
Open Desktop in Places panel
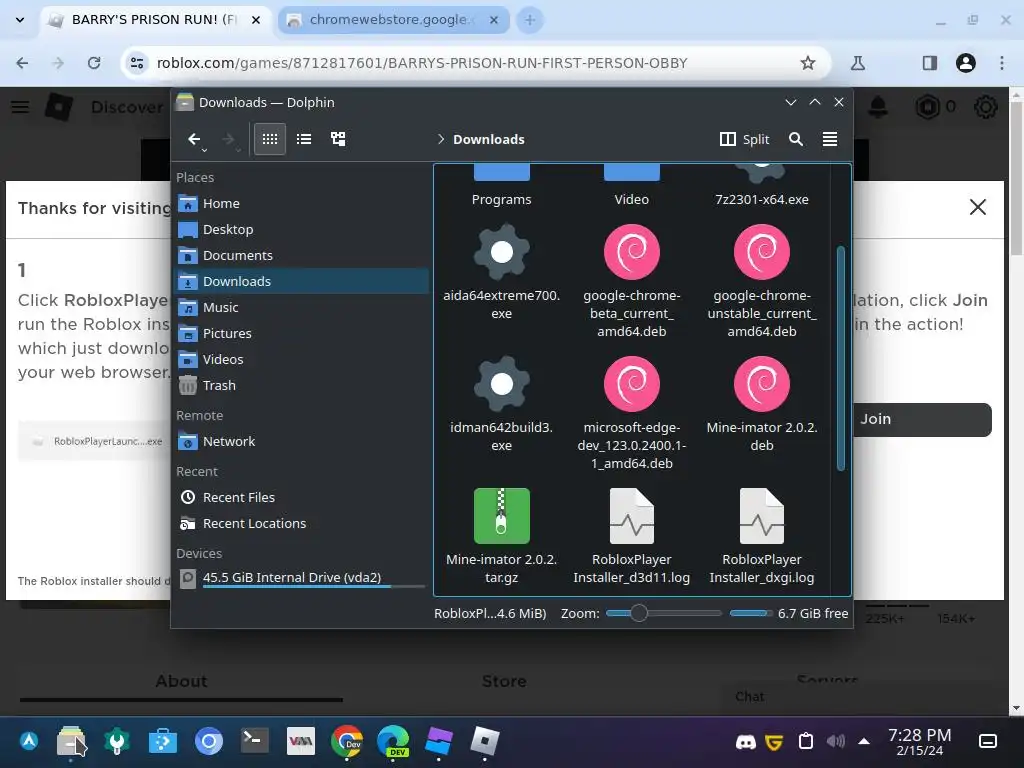point(301,229)
